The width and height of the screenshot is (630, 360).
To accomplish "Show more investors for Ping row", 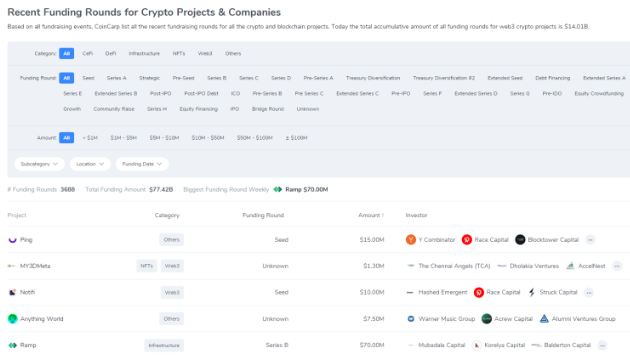I will pyautogui.click(x=590, y=240).
